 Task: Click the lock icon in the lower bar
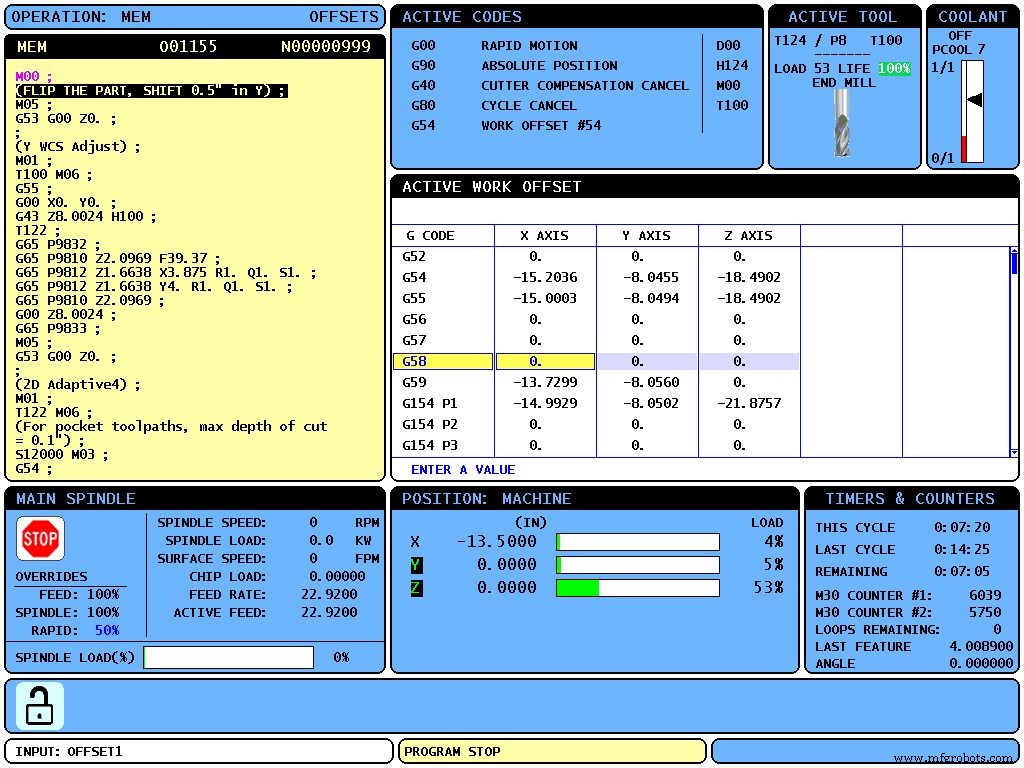click(x=38, y=705)
